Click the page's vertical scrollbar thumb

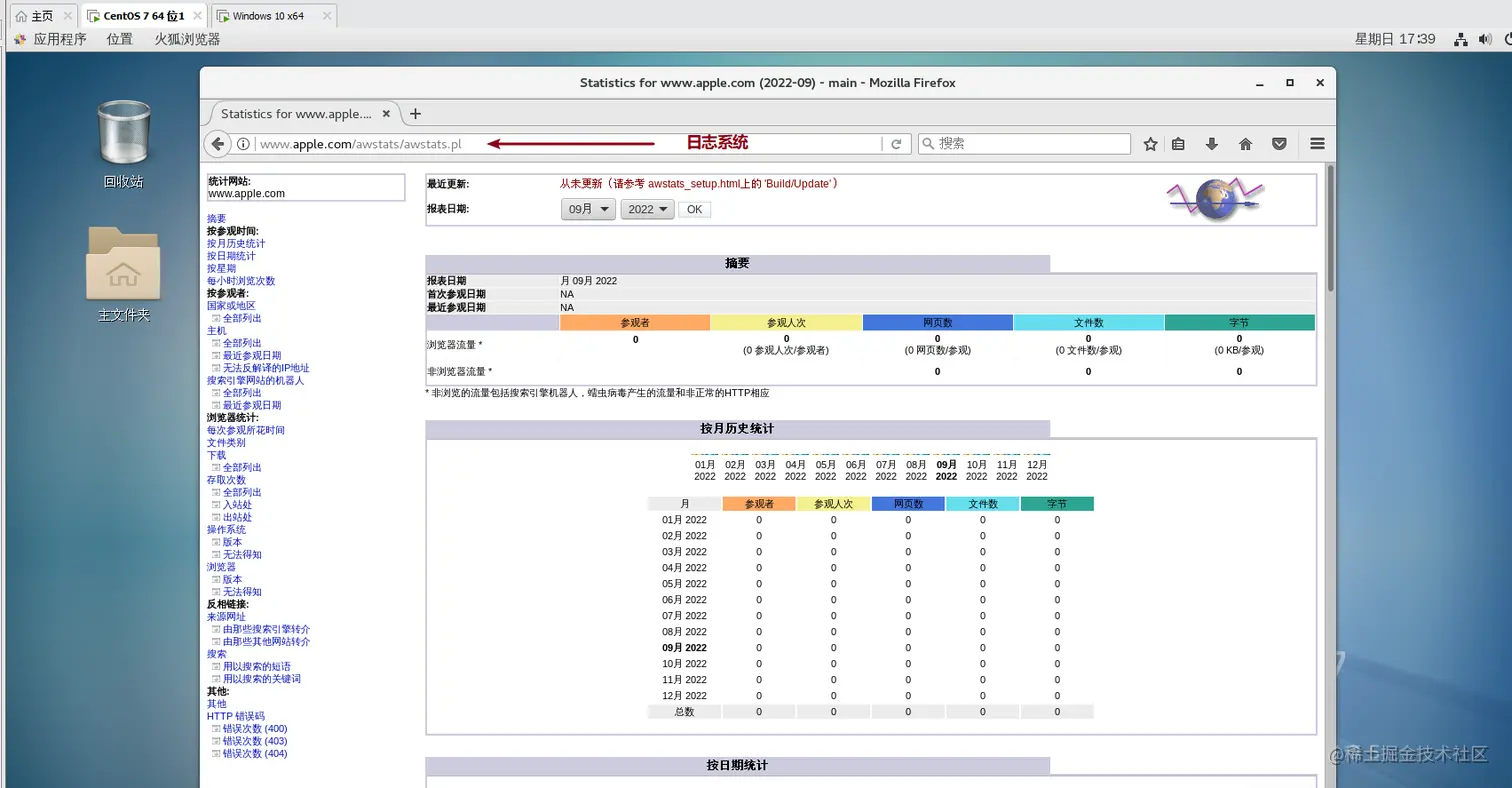[x=1330, y=228]
